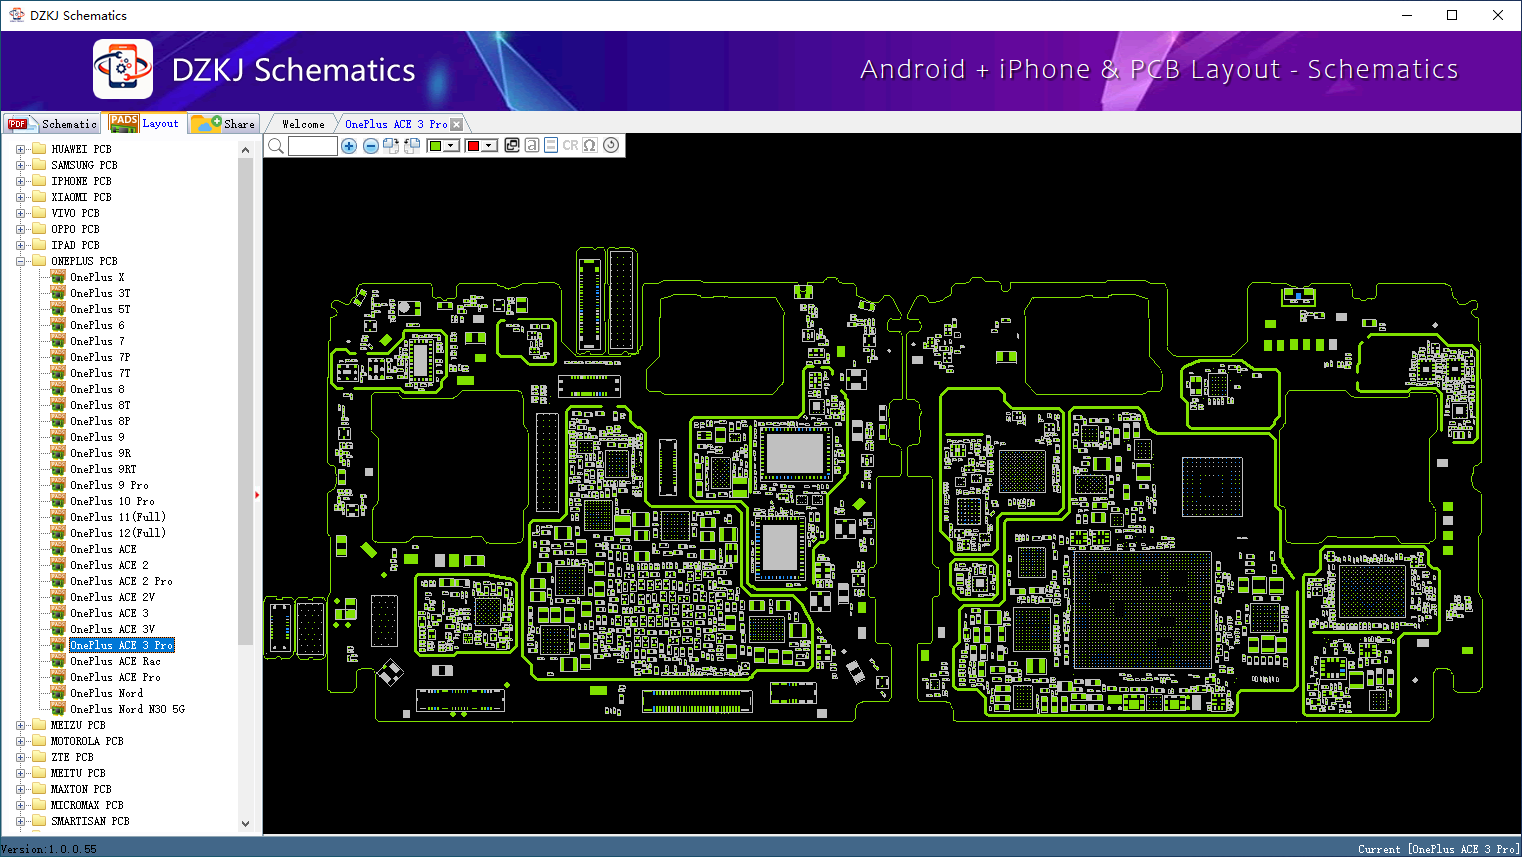Expand the SMARTISAN PCB folder
The height and width of the screenshot is (857, 1522).
click(20, 821)
